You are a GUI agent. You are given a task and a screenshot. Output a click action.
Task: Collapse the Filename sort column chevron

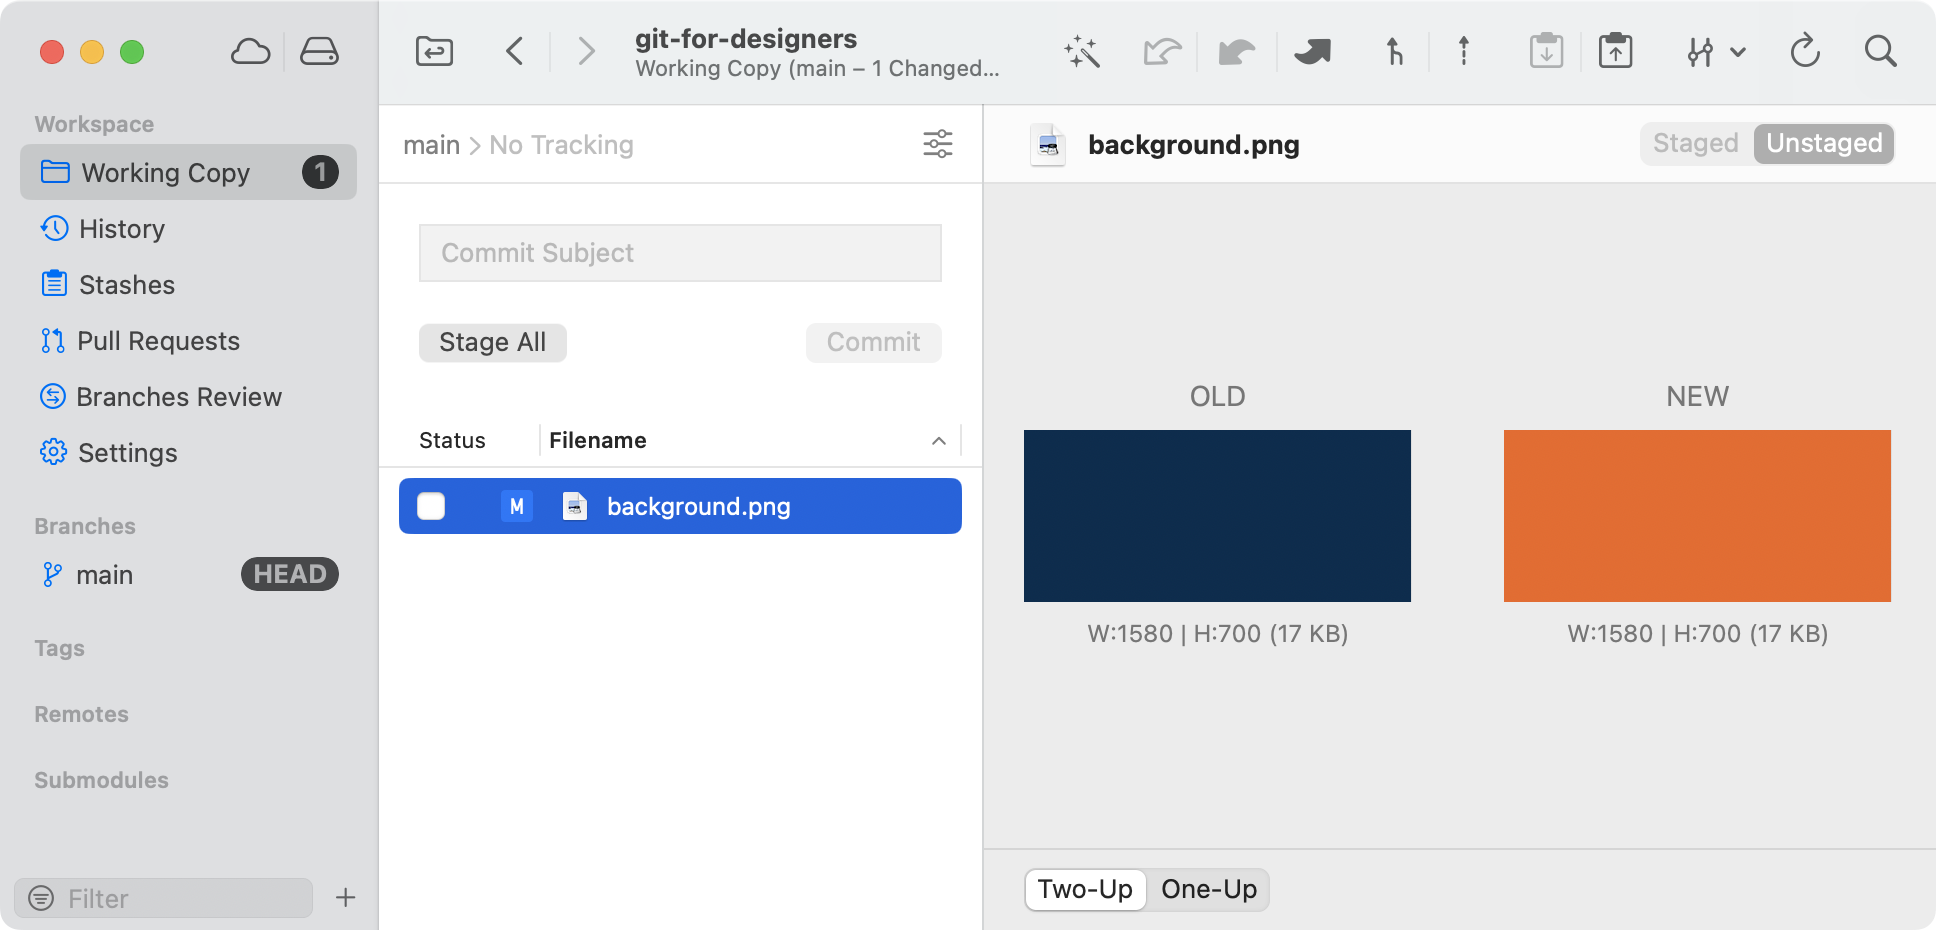click(x=938, y=440)
